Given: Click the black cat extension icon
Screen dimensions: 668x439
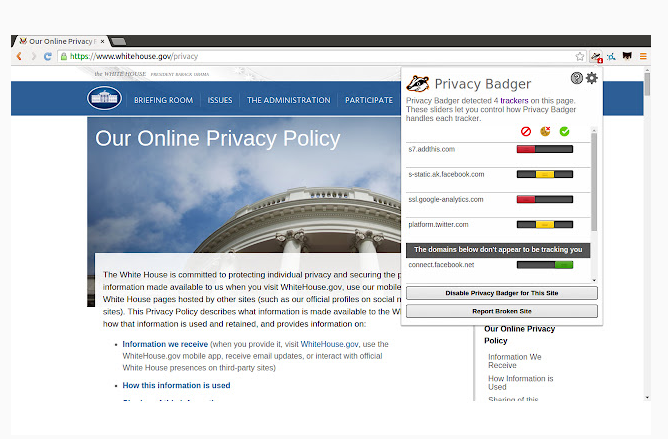Looking at the screenshot, I should coord(627,56).
